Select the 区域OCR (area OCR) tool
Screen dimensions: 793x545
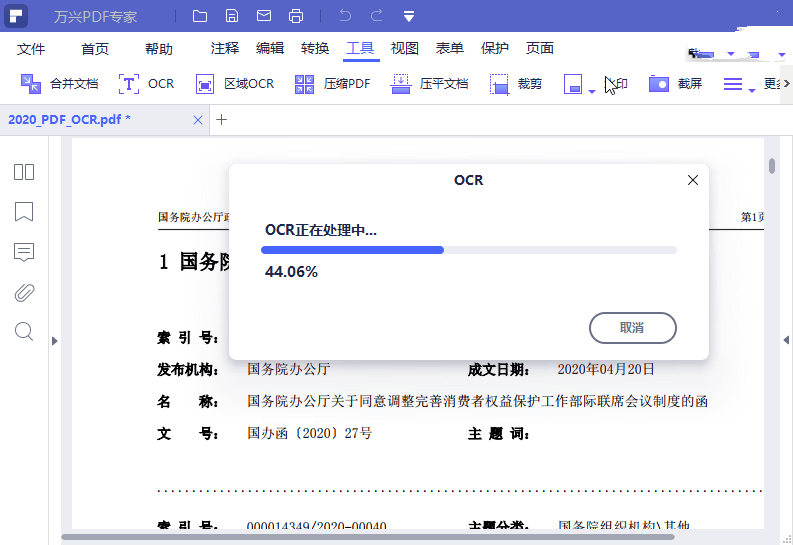(205, 84)
